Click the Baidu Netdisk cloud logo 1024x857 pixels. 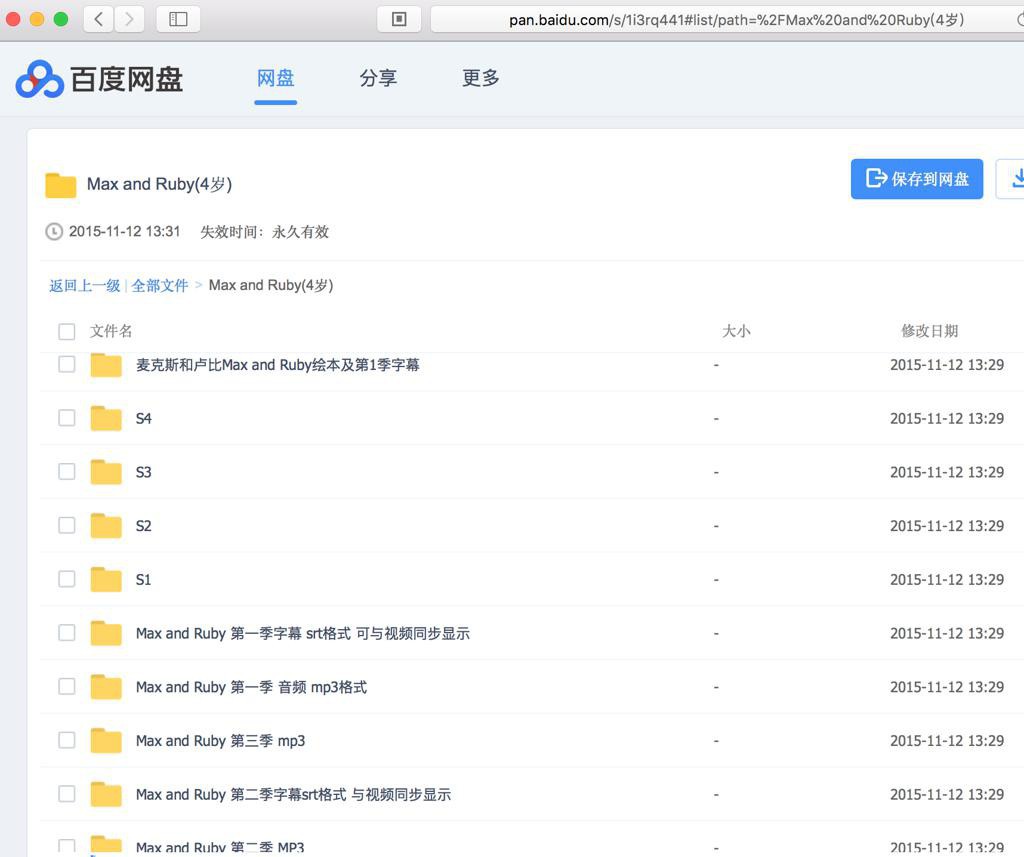click(x=39, y=79)
